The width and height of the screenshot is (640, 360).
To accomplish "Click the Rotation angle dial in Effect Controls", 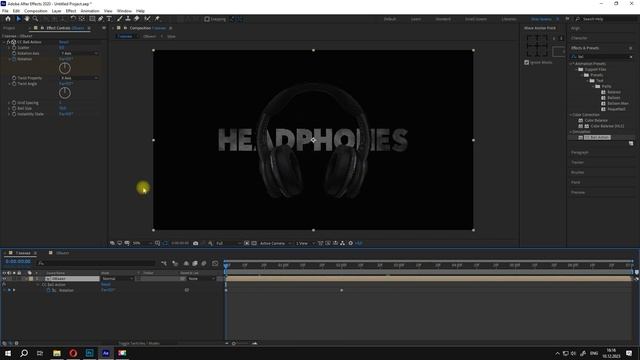I will pyautogui.click(x=64, y=68).
